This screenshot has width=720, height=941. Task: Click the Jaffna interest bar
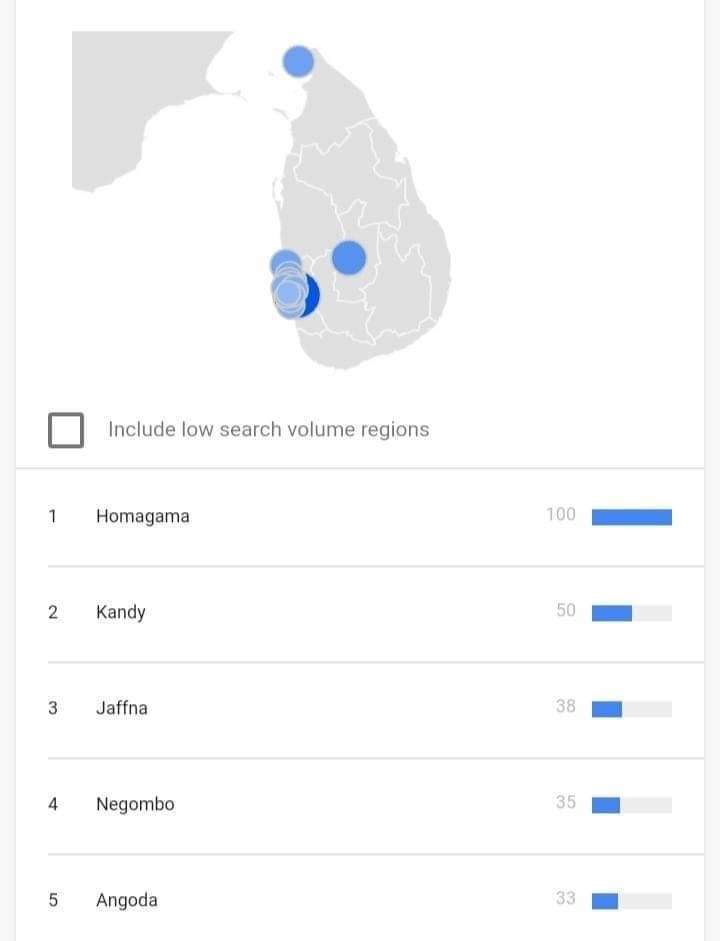[x=632, y=709]
